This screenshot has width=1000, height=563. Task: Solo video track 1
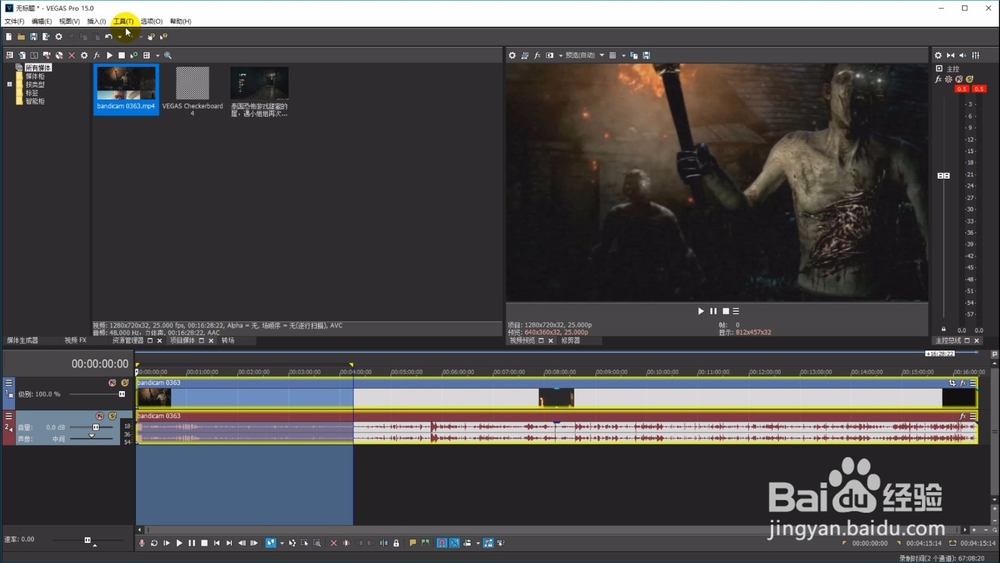coord(125,383)
